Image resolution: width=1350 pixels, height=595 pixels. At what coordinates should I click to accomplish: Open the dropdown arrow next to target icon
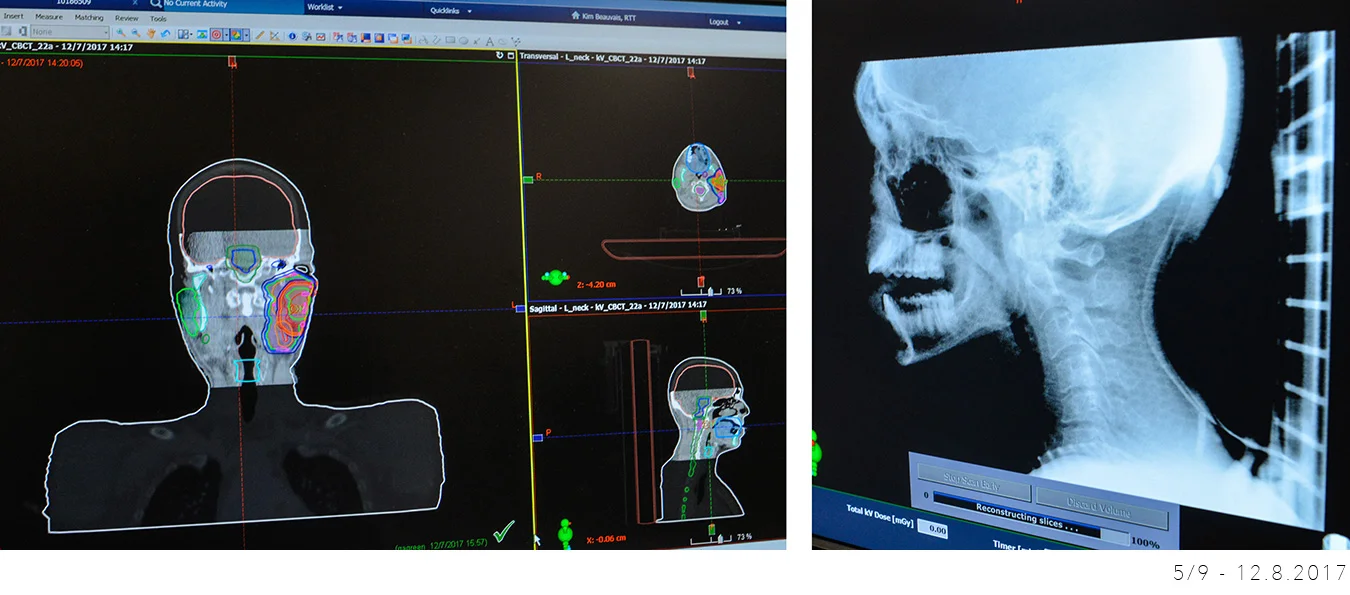click(226, 35)
